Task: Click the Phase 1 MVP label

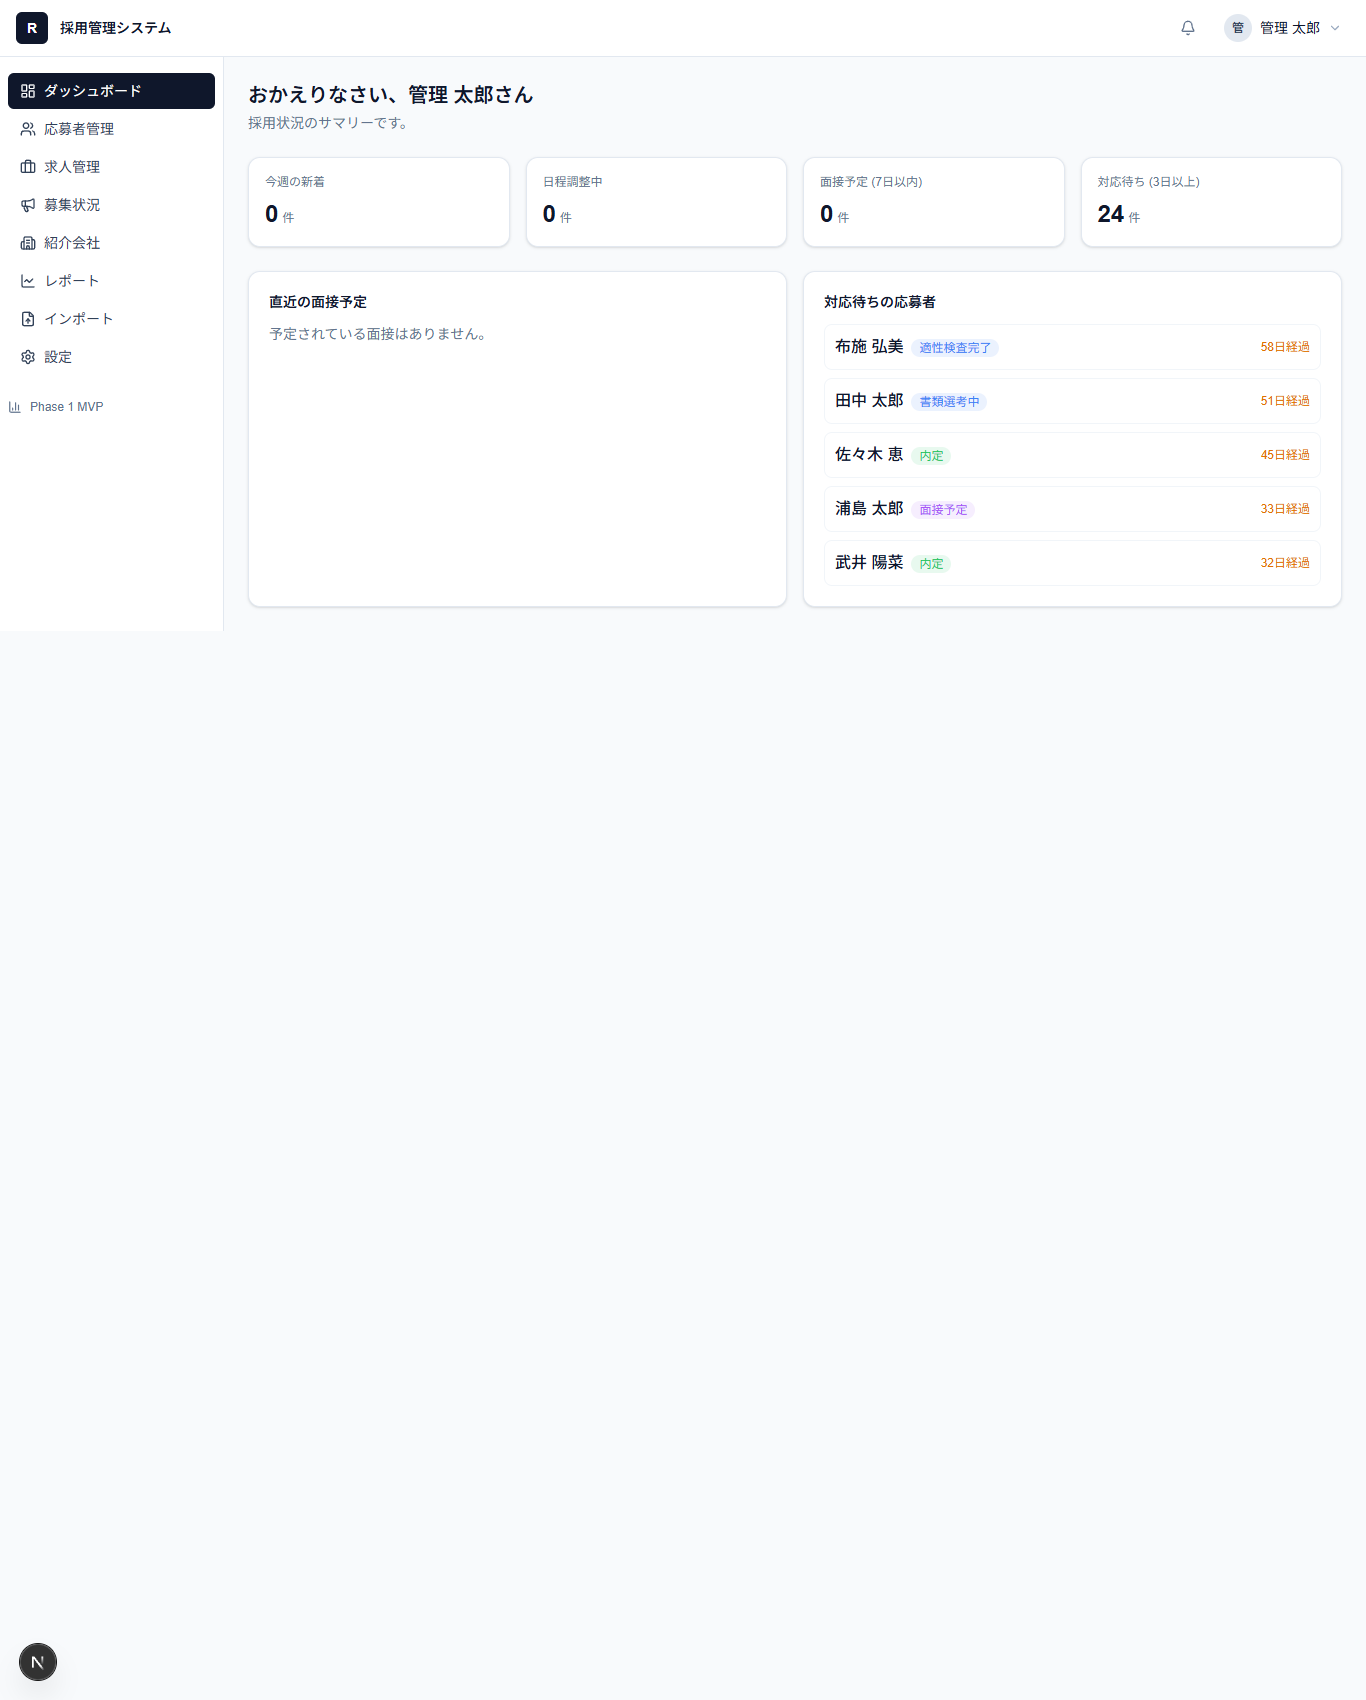Action: coord(66,407)
